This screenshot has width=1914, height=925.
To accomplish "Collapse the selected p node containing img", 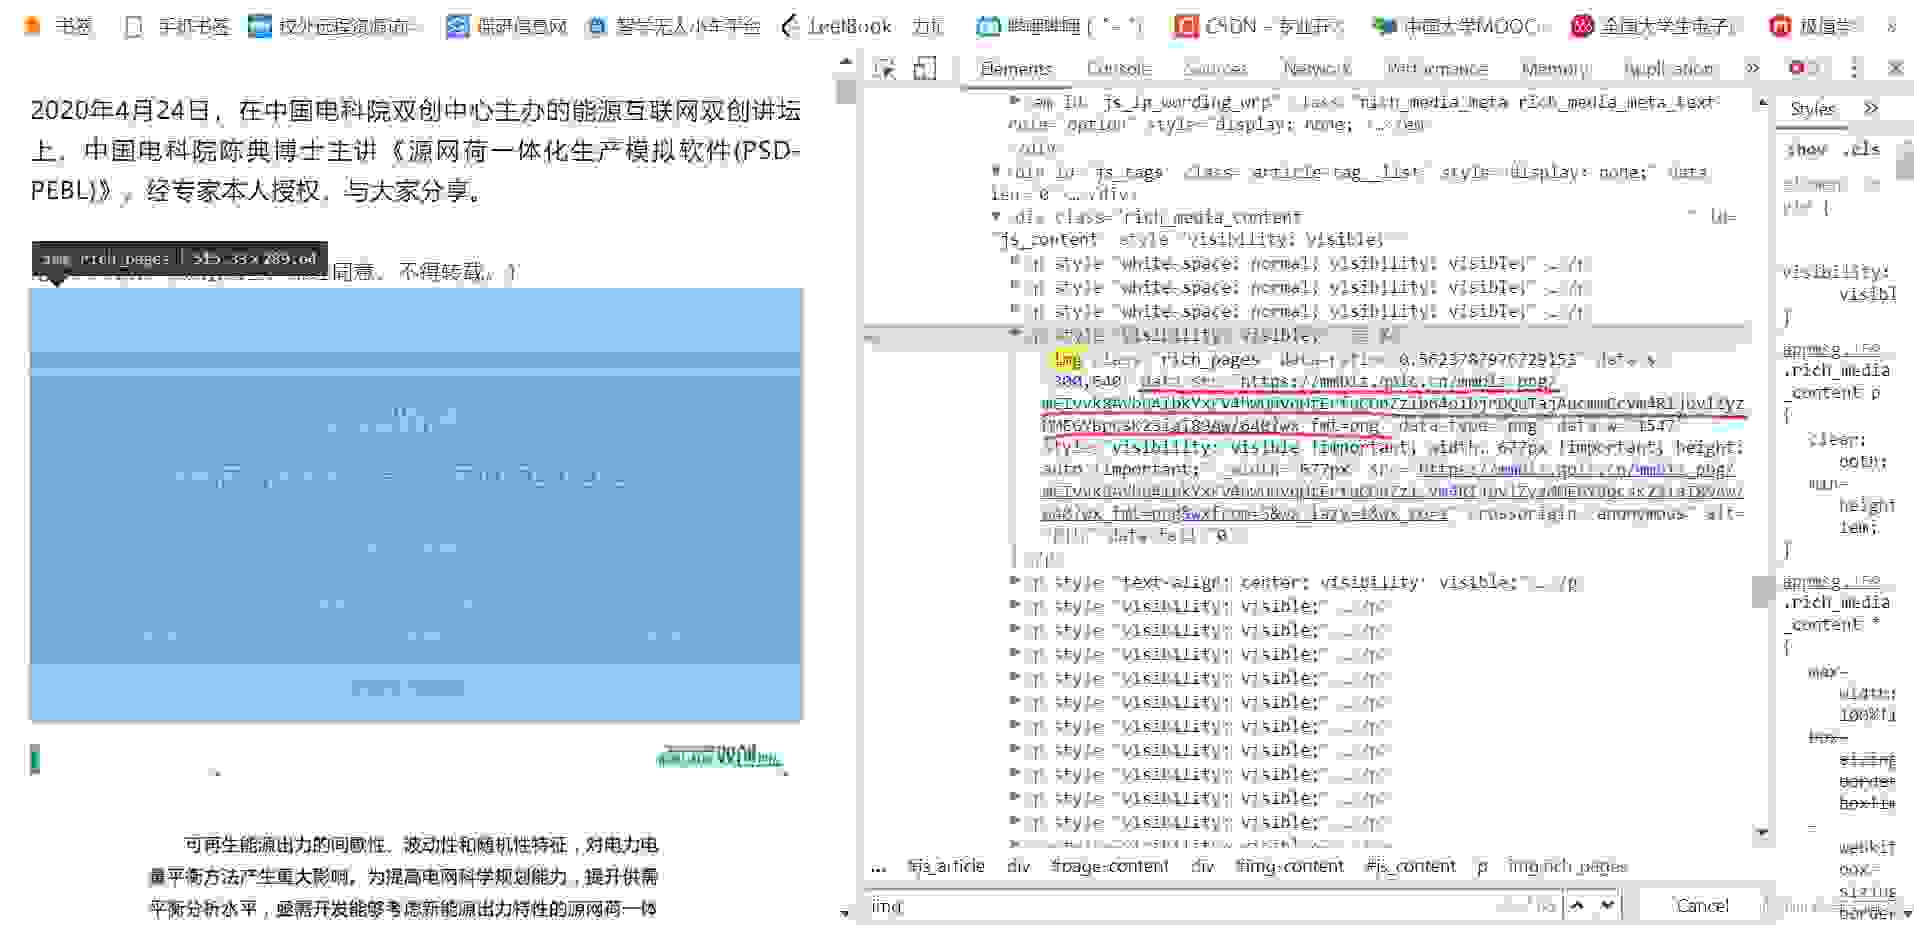I will tap(1014, 333).
